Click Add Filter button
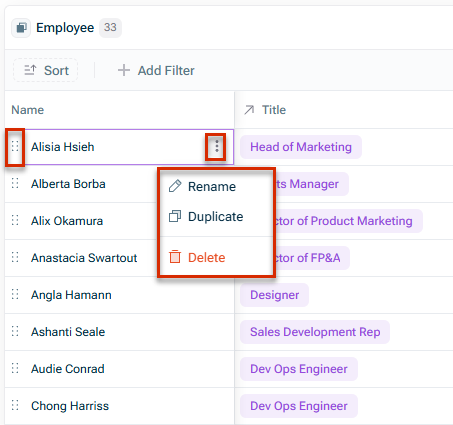 tap(156, 70)
